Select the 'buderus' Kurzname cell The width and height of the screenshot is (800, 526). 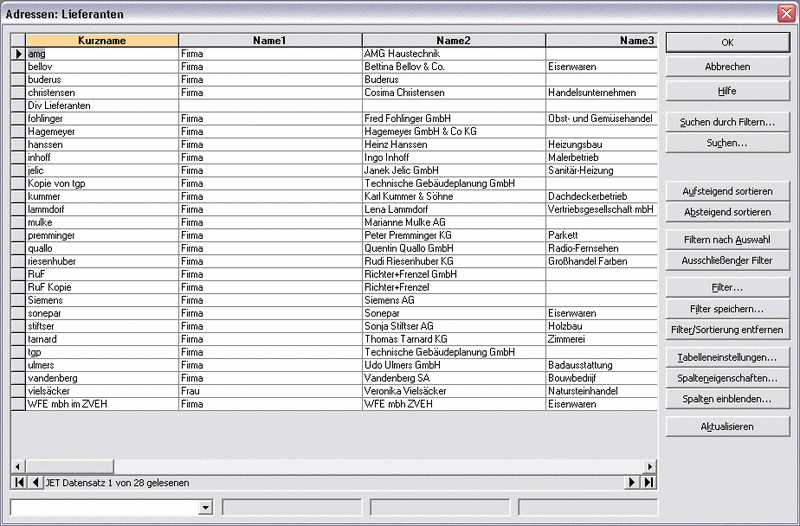102,80
